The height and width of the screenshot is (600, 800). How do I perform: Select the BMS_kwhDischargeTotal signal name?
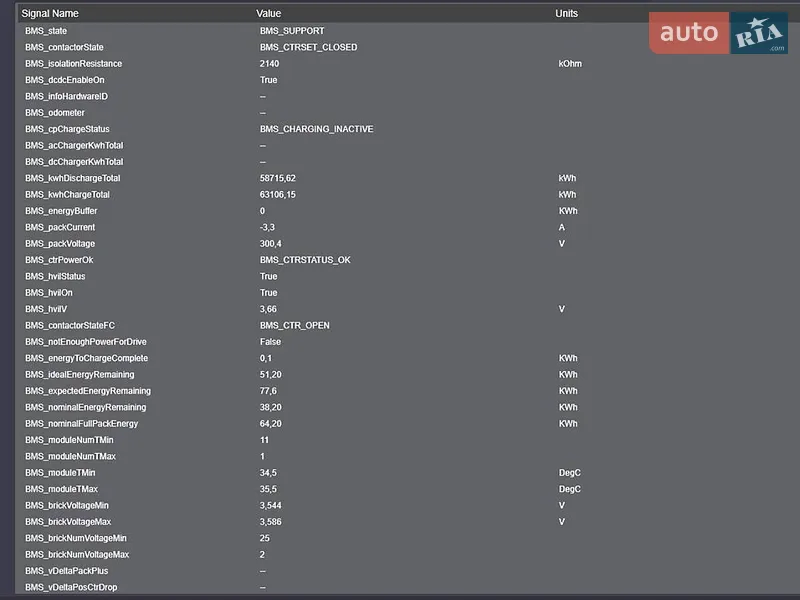(72, 178)
